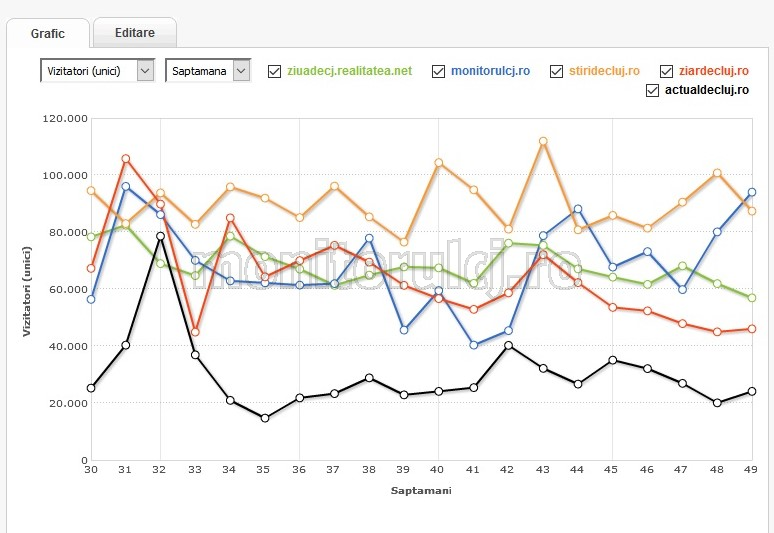
Task: Click week 36 x-axis label
Action: tap(299, 470)
